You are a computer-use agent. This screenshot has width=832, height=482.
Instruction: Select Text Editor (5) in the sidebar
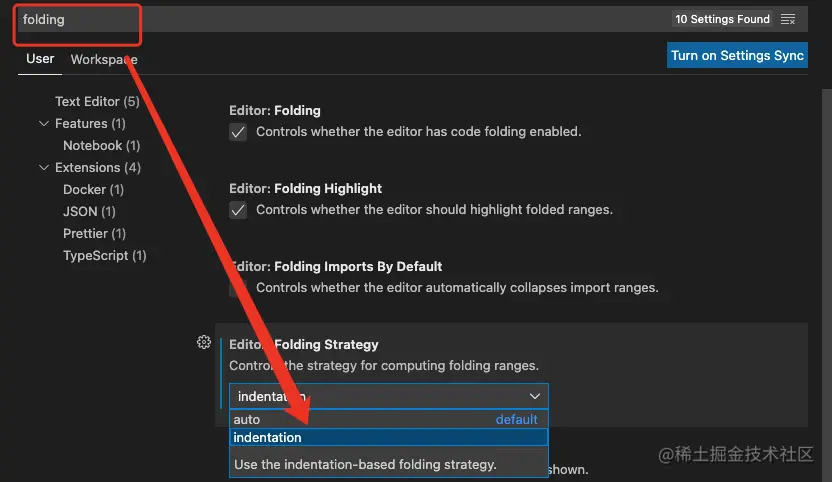pyautogui.click(x=97, y=102)
